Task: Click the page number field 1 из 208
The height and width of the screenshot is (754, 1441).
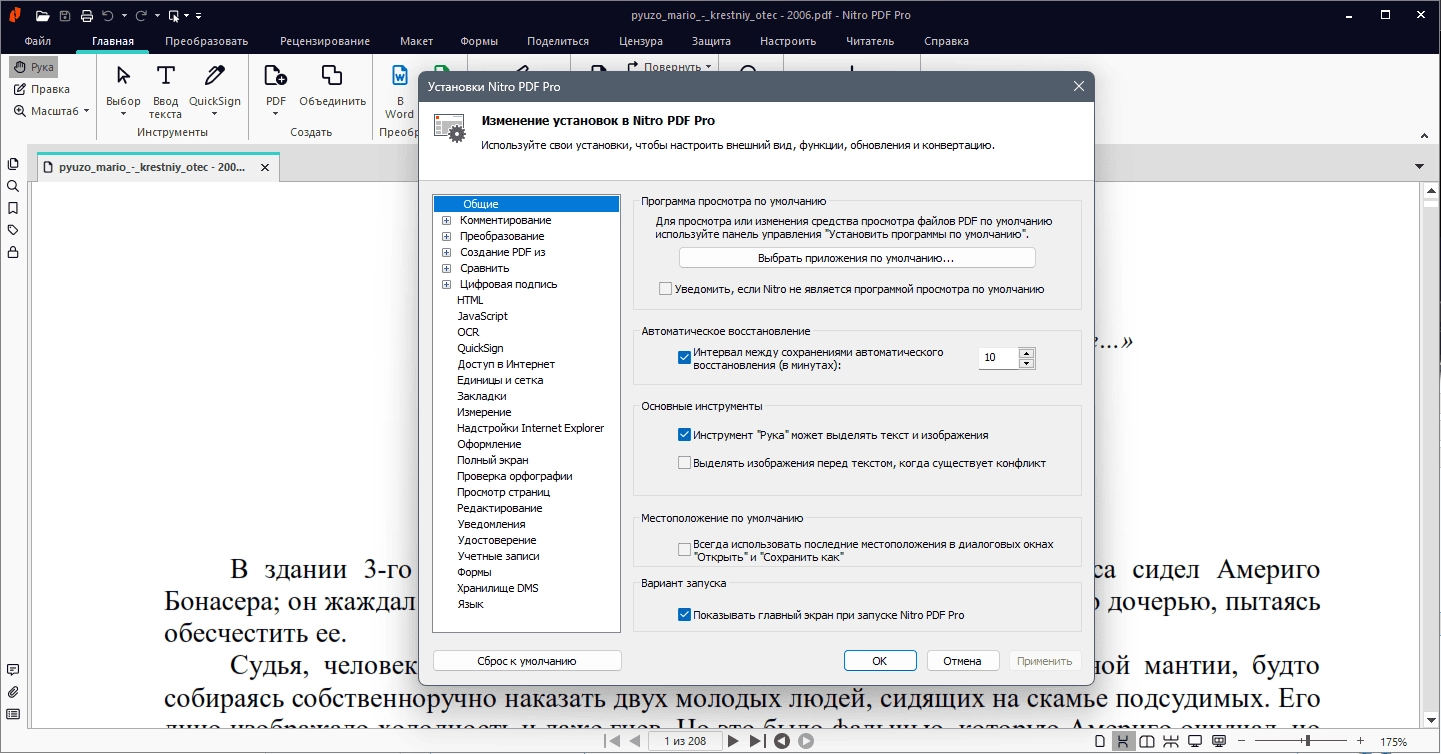Action: [684, 741]
